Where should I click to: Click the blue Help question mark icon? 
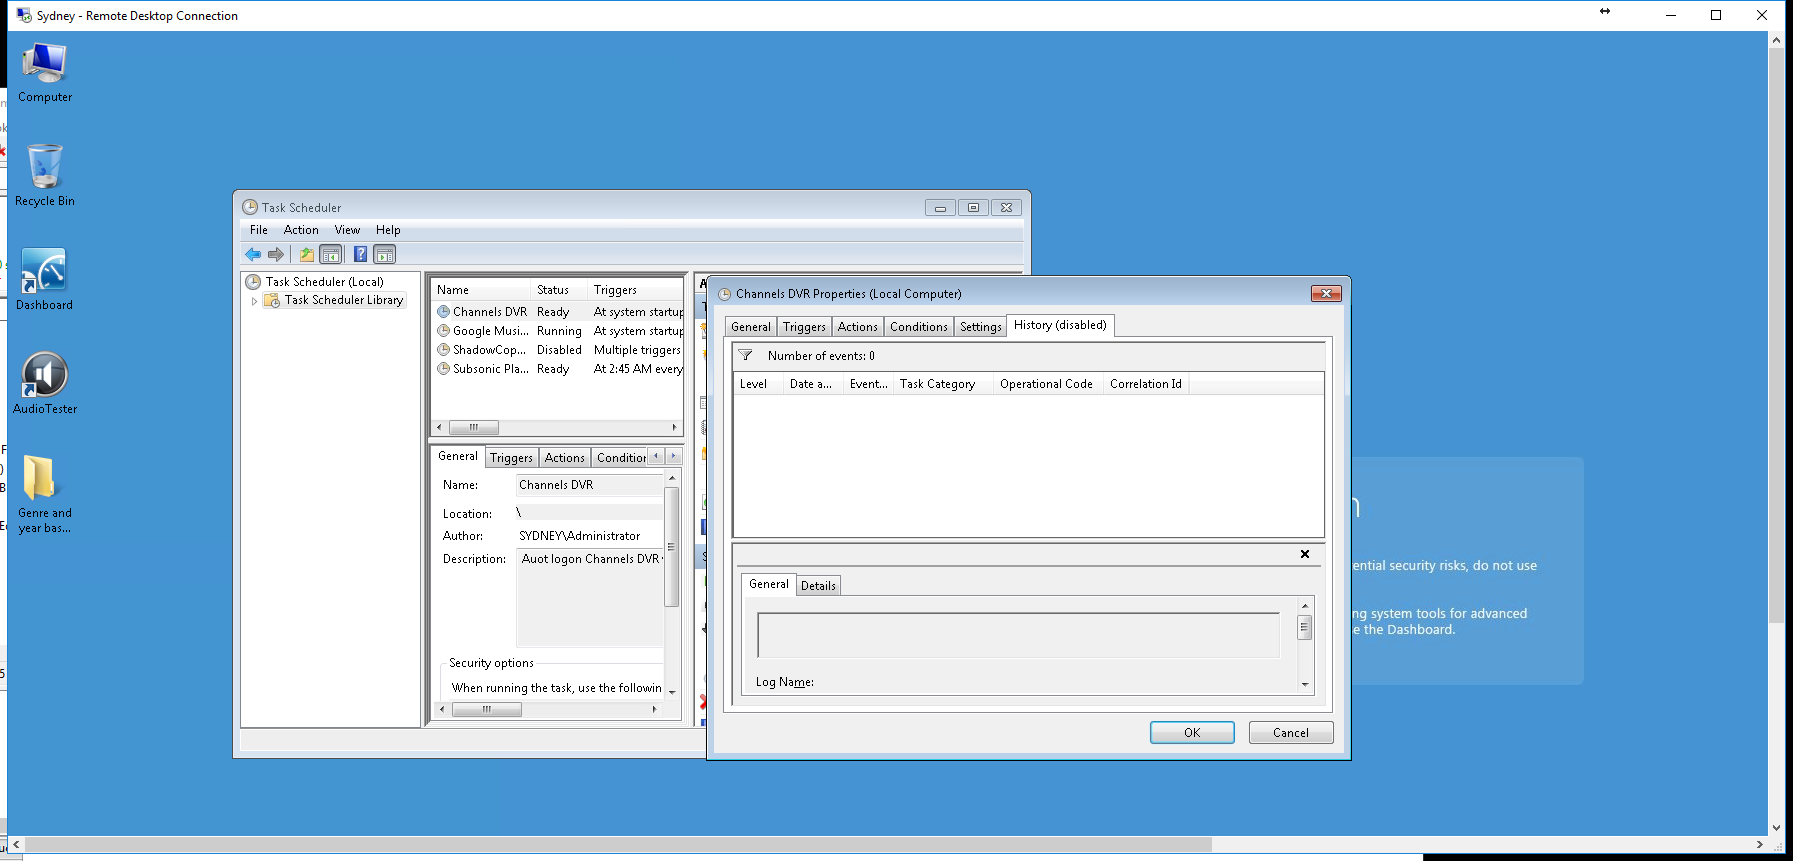click(360, 255)
